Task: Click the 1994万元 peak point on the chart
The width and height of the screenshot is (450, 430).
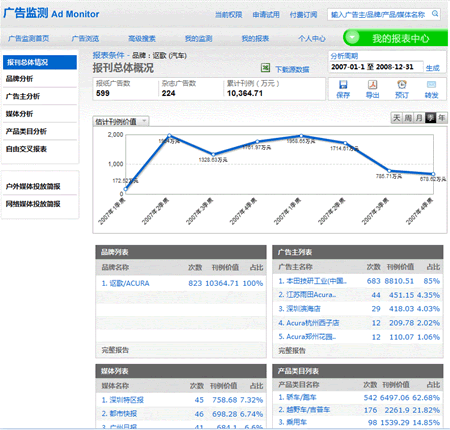Action: 169,135
